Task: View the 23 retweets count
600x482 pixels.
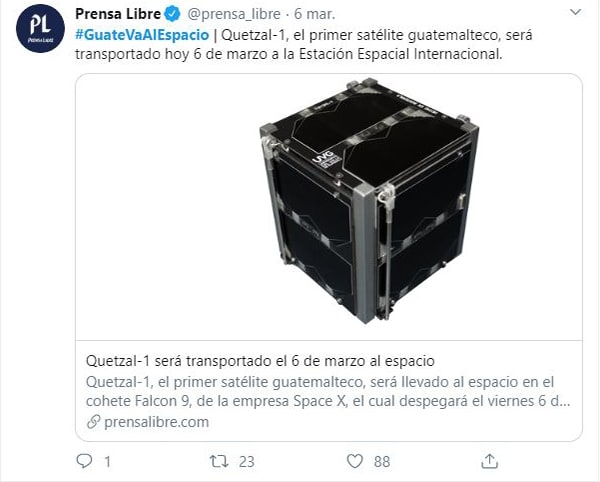Action: click(247, 462)
